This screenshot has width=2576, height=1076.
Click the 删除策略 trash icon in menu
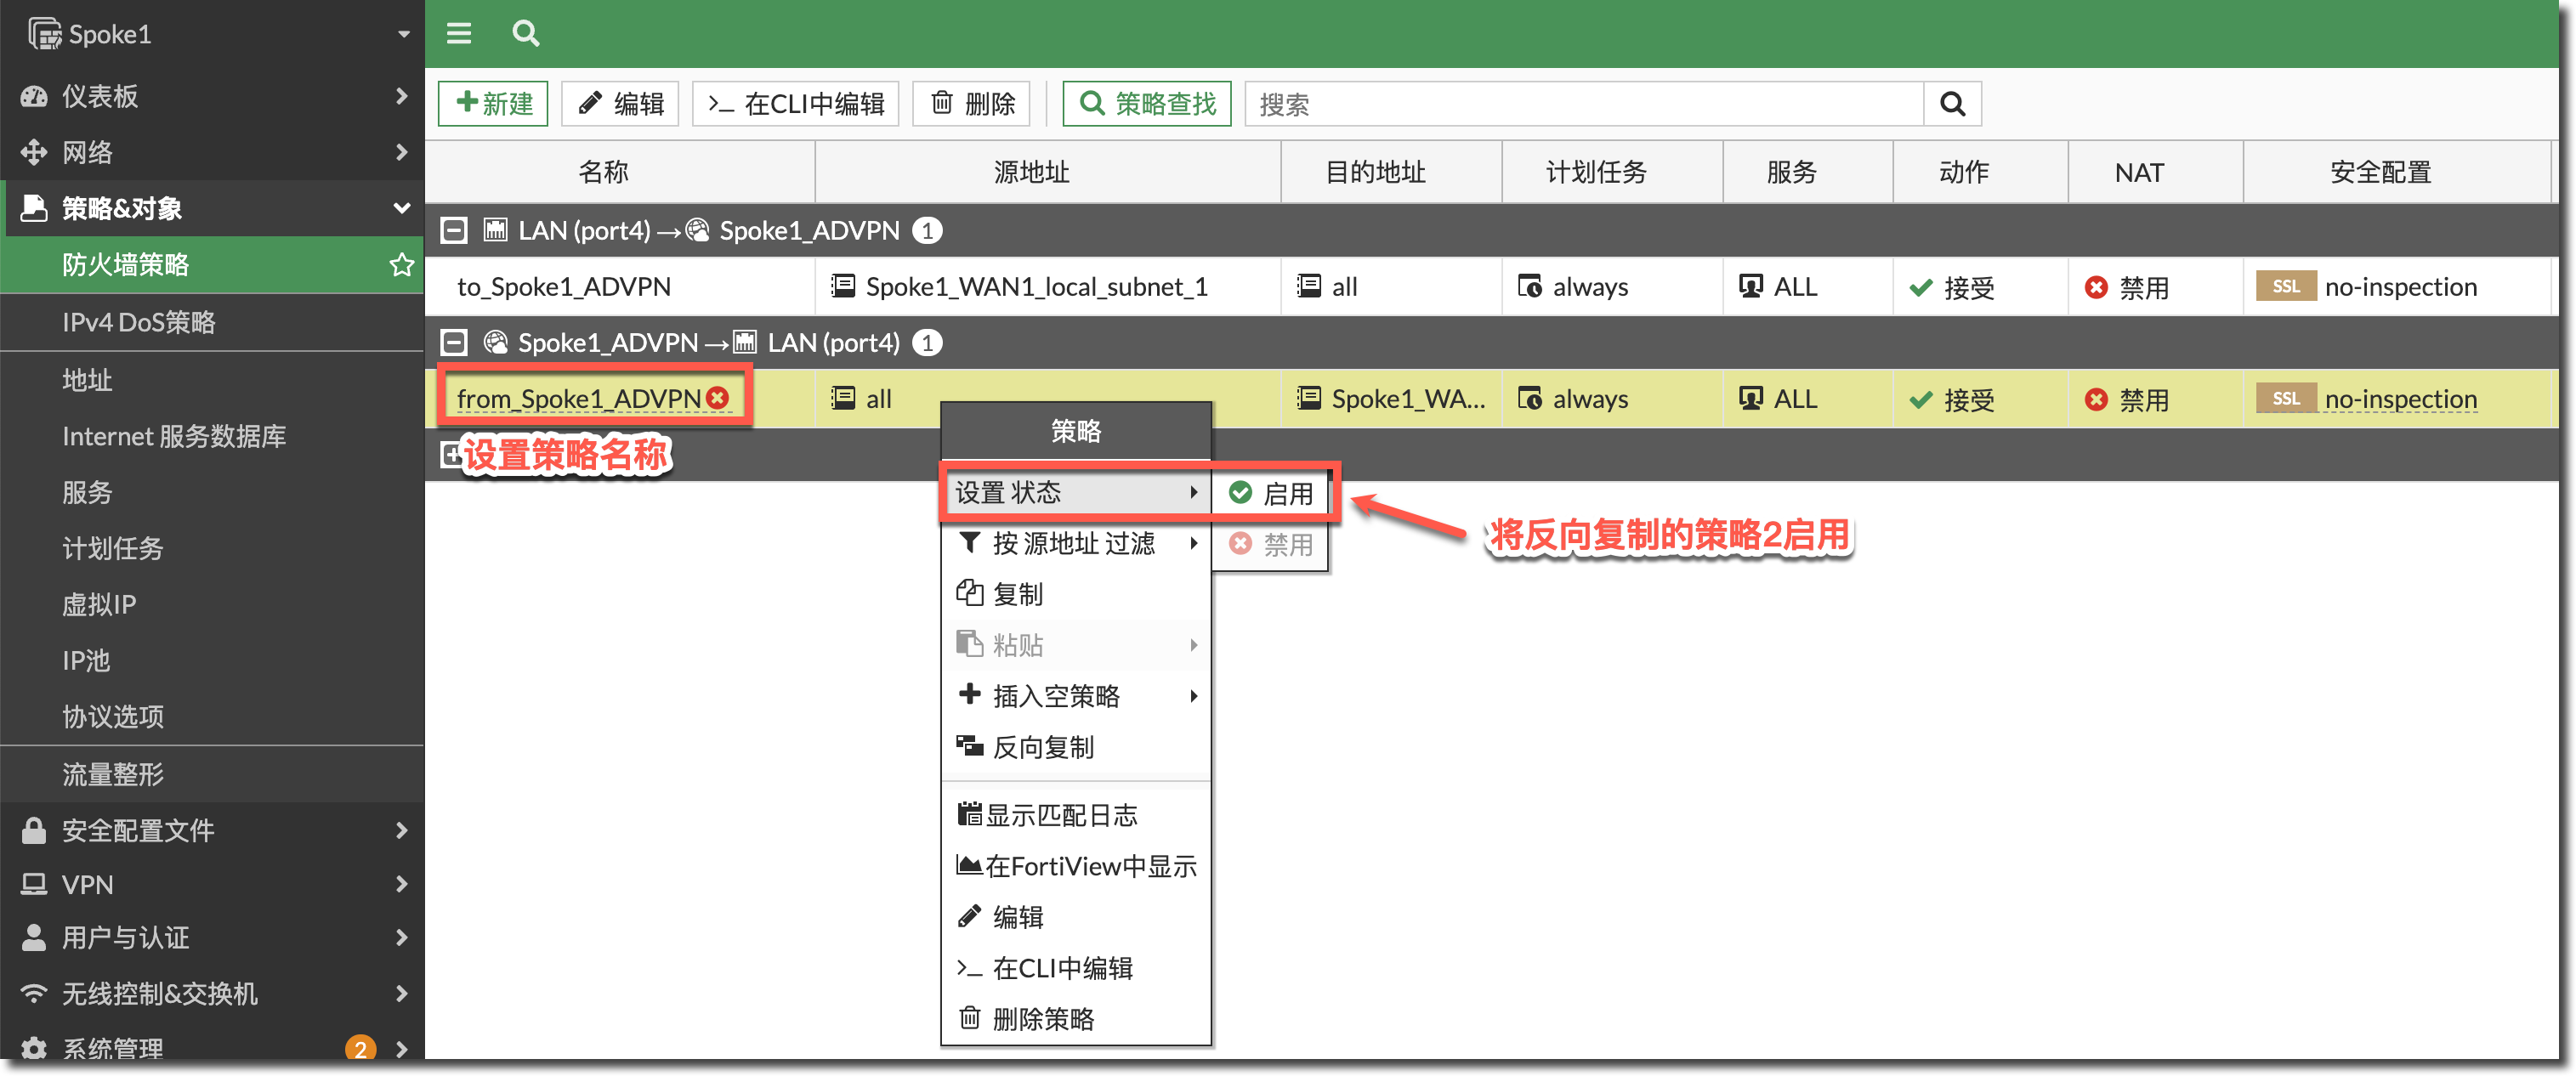tap(969, 1018)
